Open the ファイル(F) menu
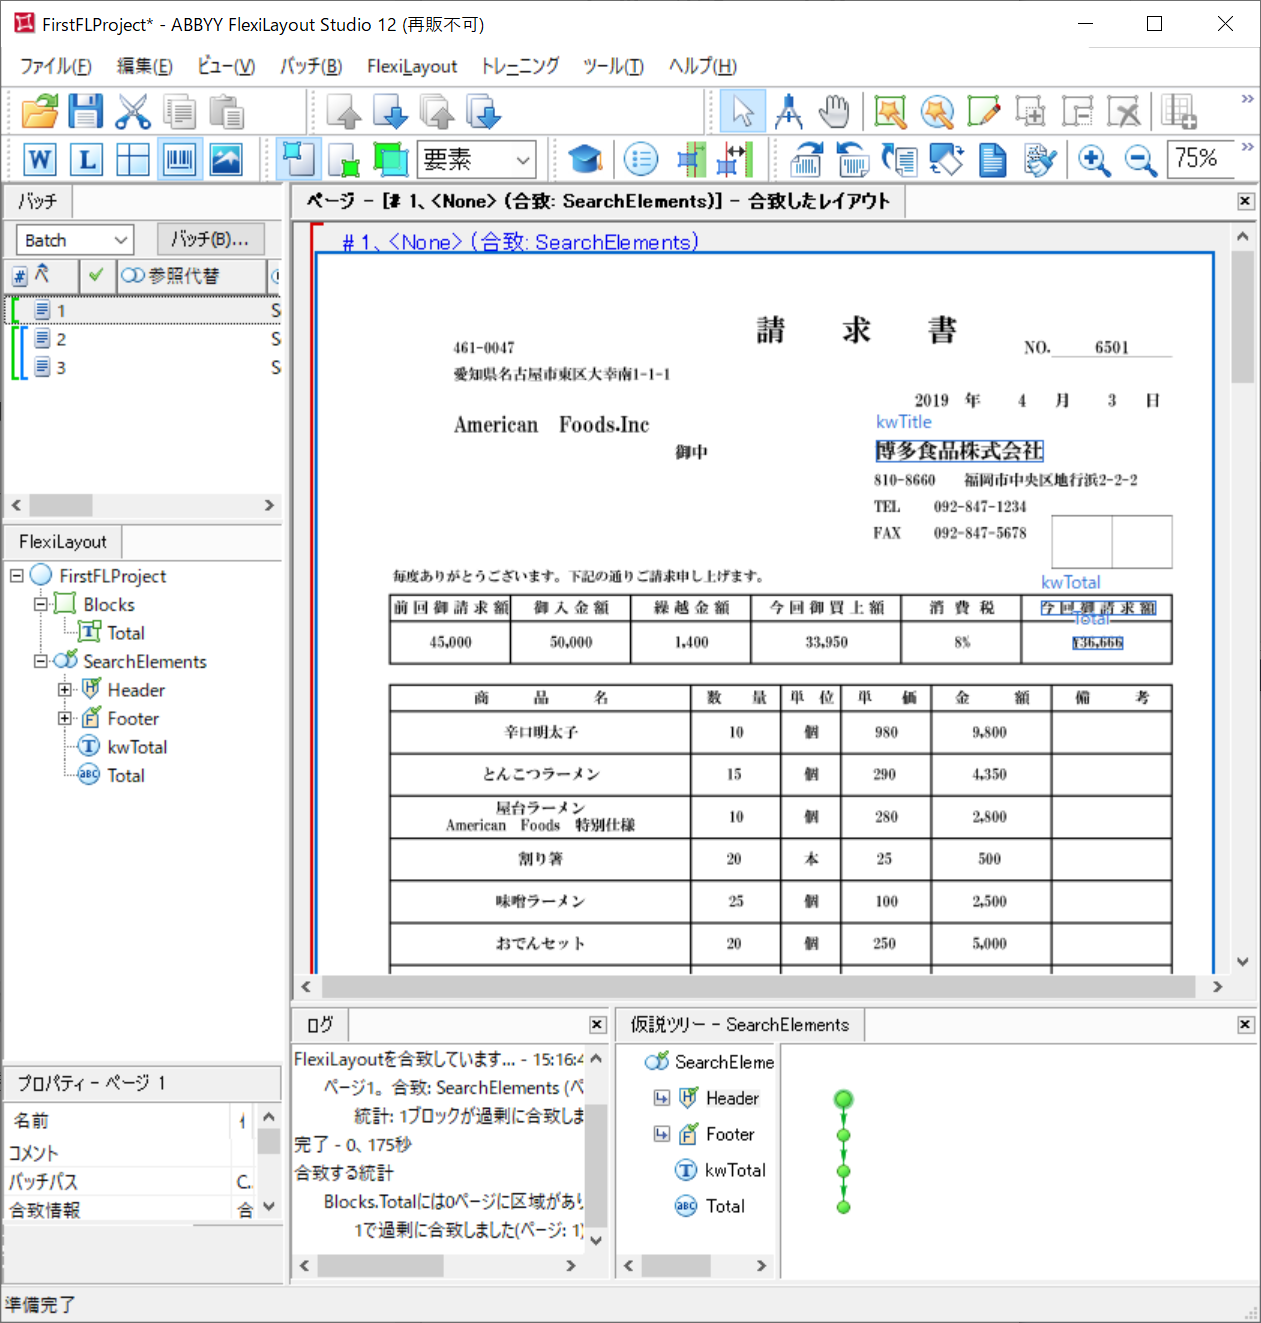This screenshot has width=1261, height=1323. 56,66
